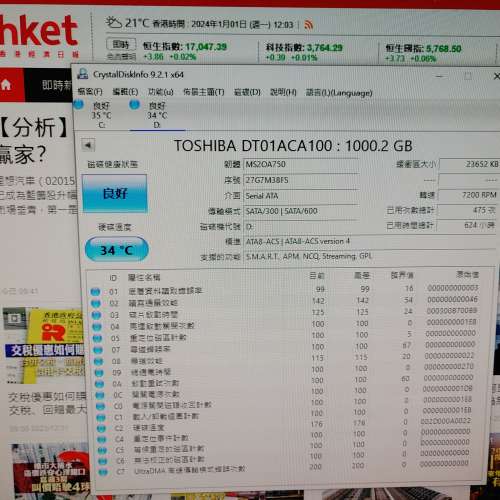The width and height of the screenshot is (500, 500).
Task: Click status dot for attribute ID C5
Action: [x=102, y=450]
